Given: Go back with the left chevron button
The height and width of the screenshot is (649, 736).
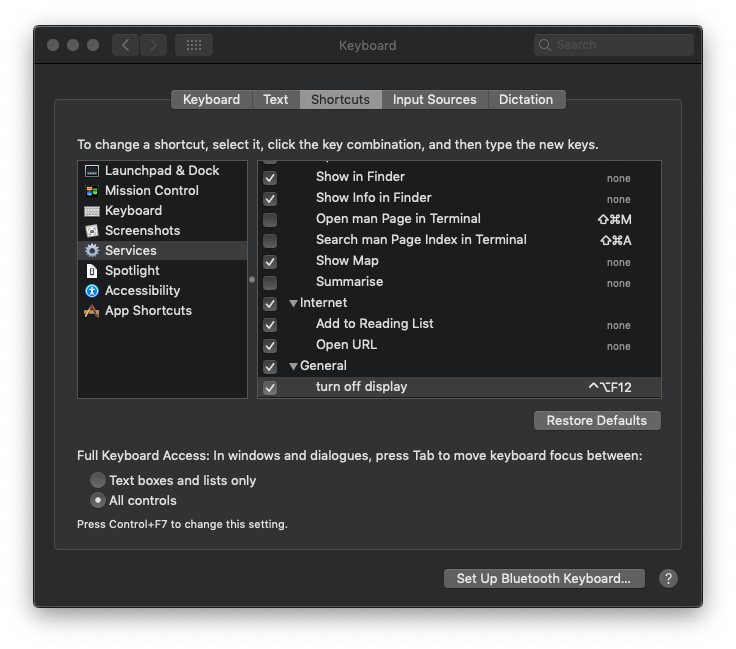Looking at the screenshot, I should coord(125,45).
